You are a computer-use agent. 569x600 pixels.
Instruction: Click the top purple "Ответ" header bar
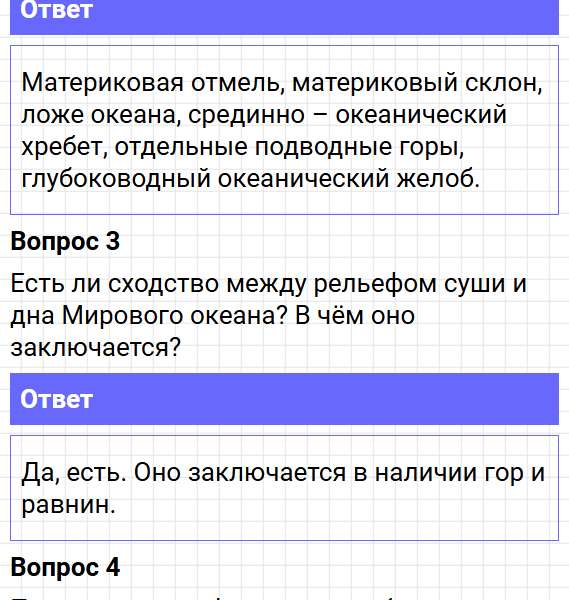tap(284, 17)
